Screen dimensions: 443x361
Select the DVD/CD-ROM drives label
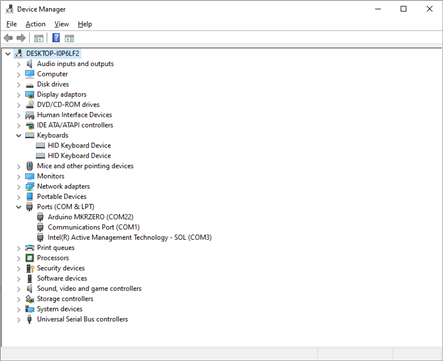pos(68,105)
